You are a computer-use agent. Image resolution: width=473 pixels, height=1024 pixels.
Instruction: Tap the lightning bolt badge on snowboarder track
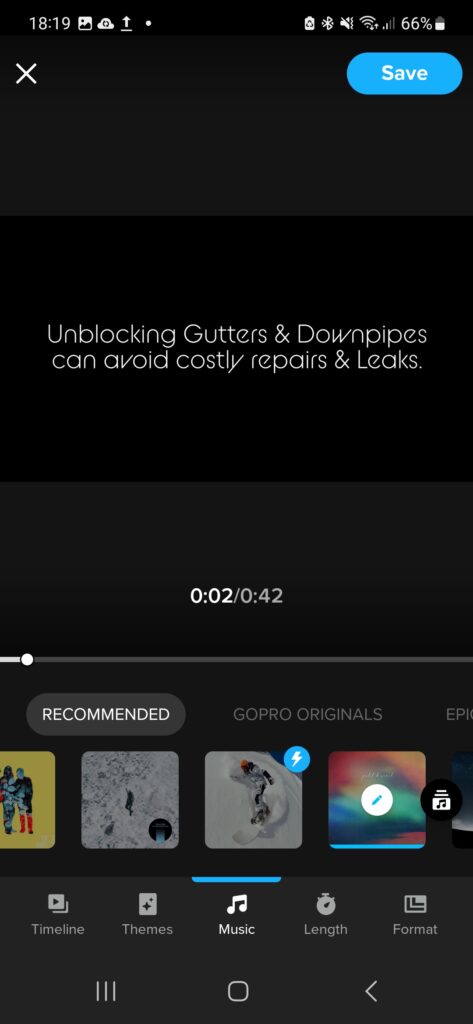[297, 759]
